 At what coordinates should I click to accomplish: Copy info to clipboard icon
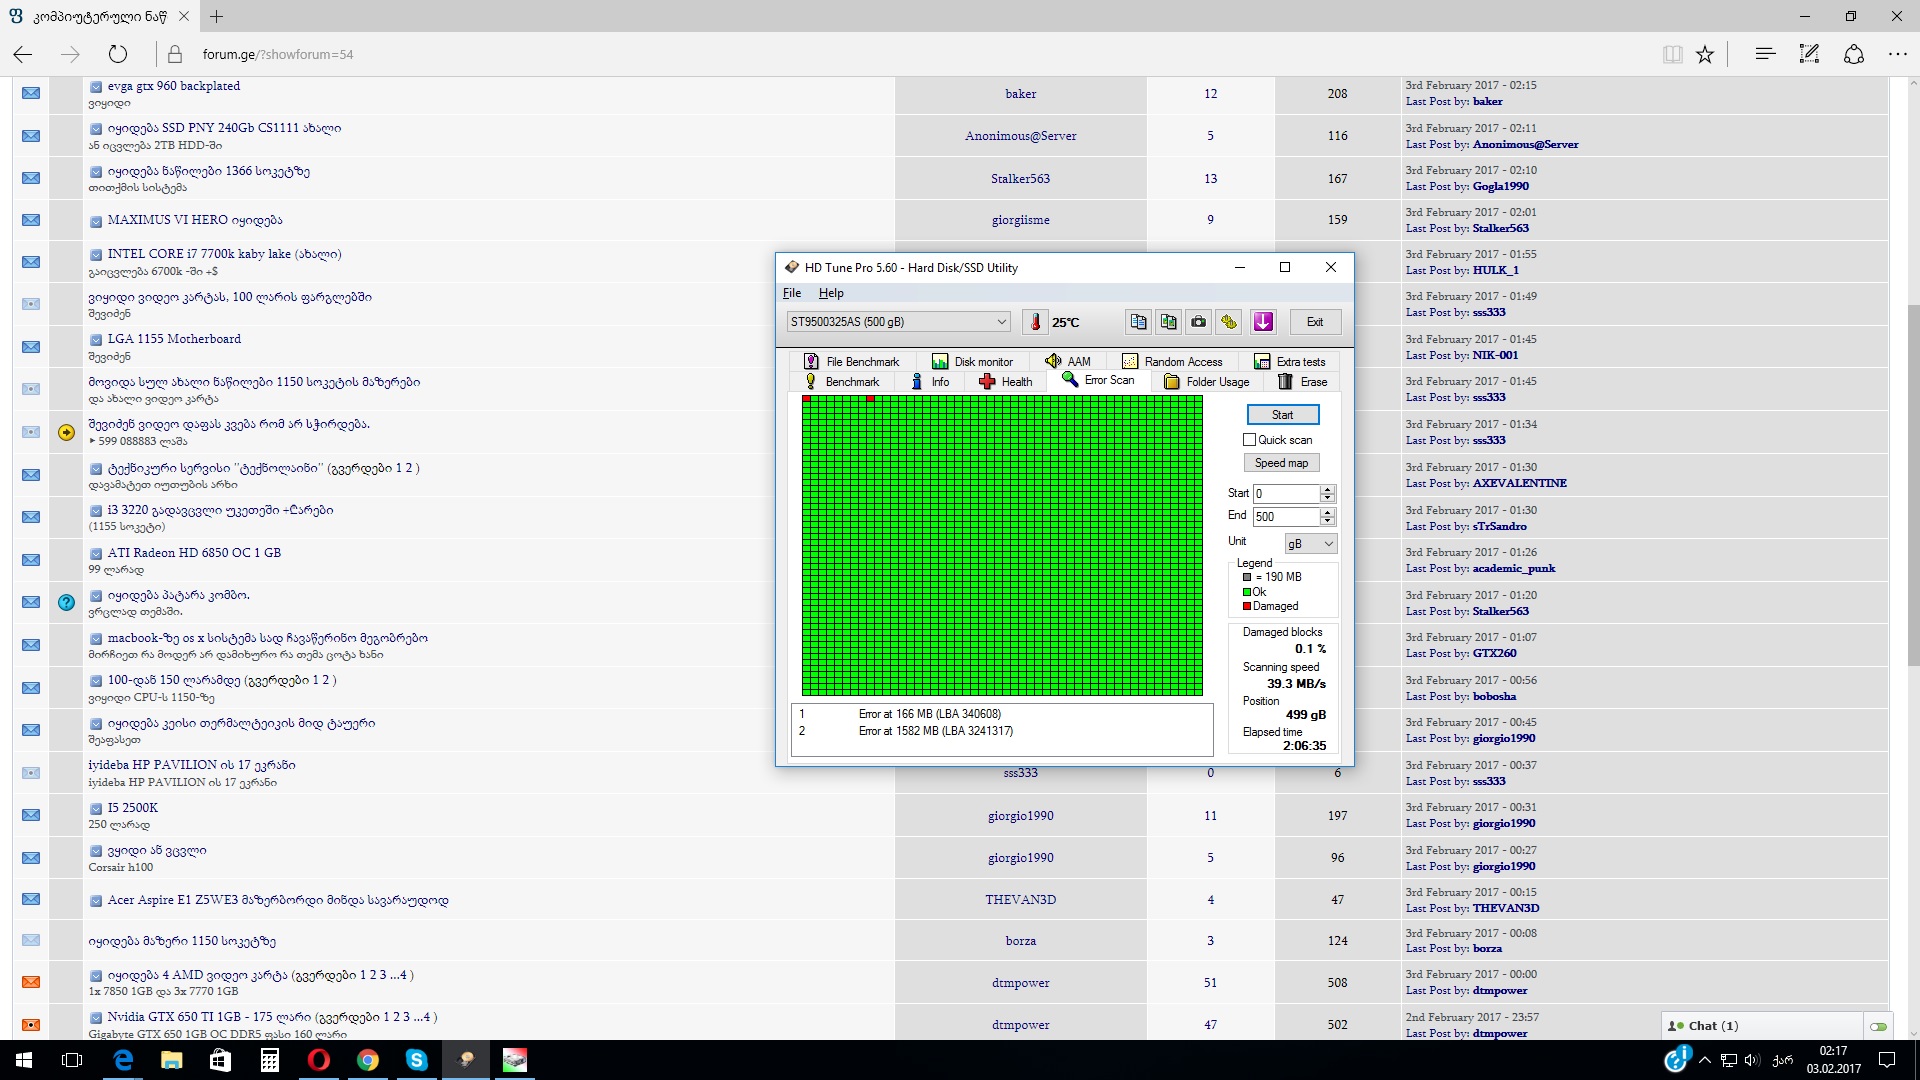[1138, 322]
